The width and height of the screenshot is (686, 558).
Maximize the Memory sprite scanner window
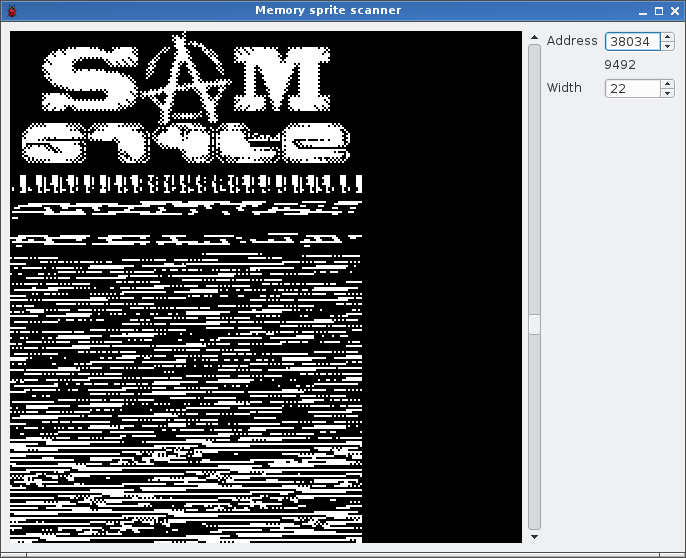tap(658, 10)
